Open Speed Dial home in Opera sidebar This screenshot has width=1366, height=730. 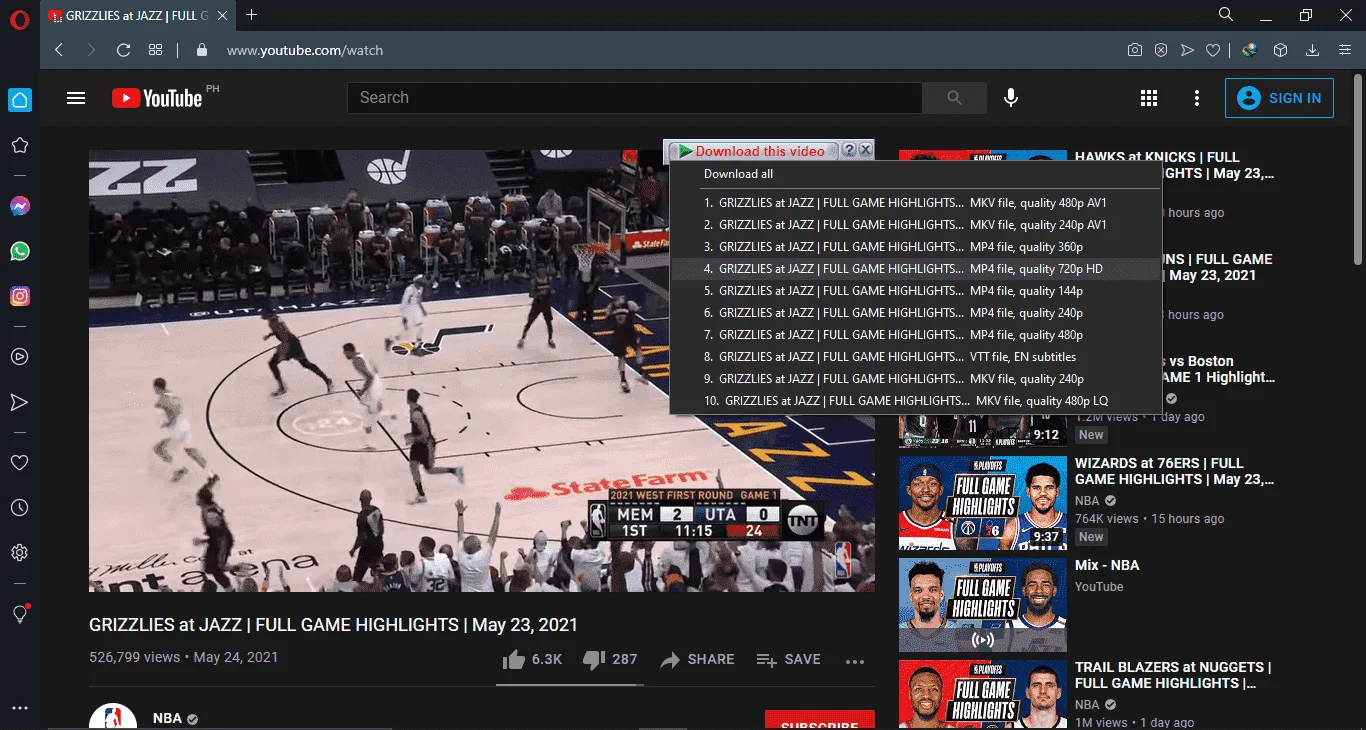(x=19, y=99)
